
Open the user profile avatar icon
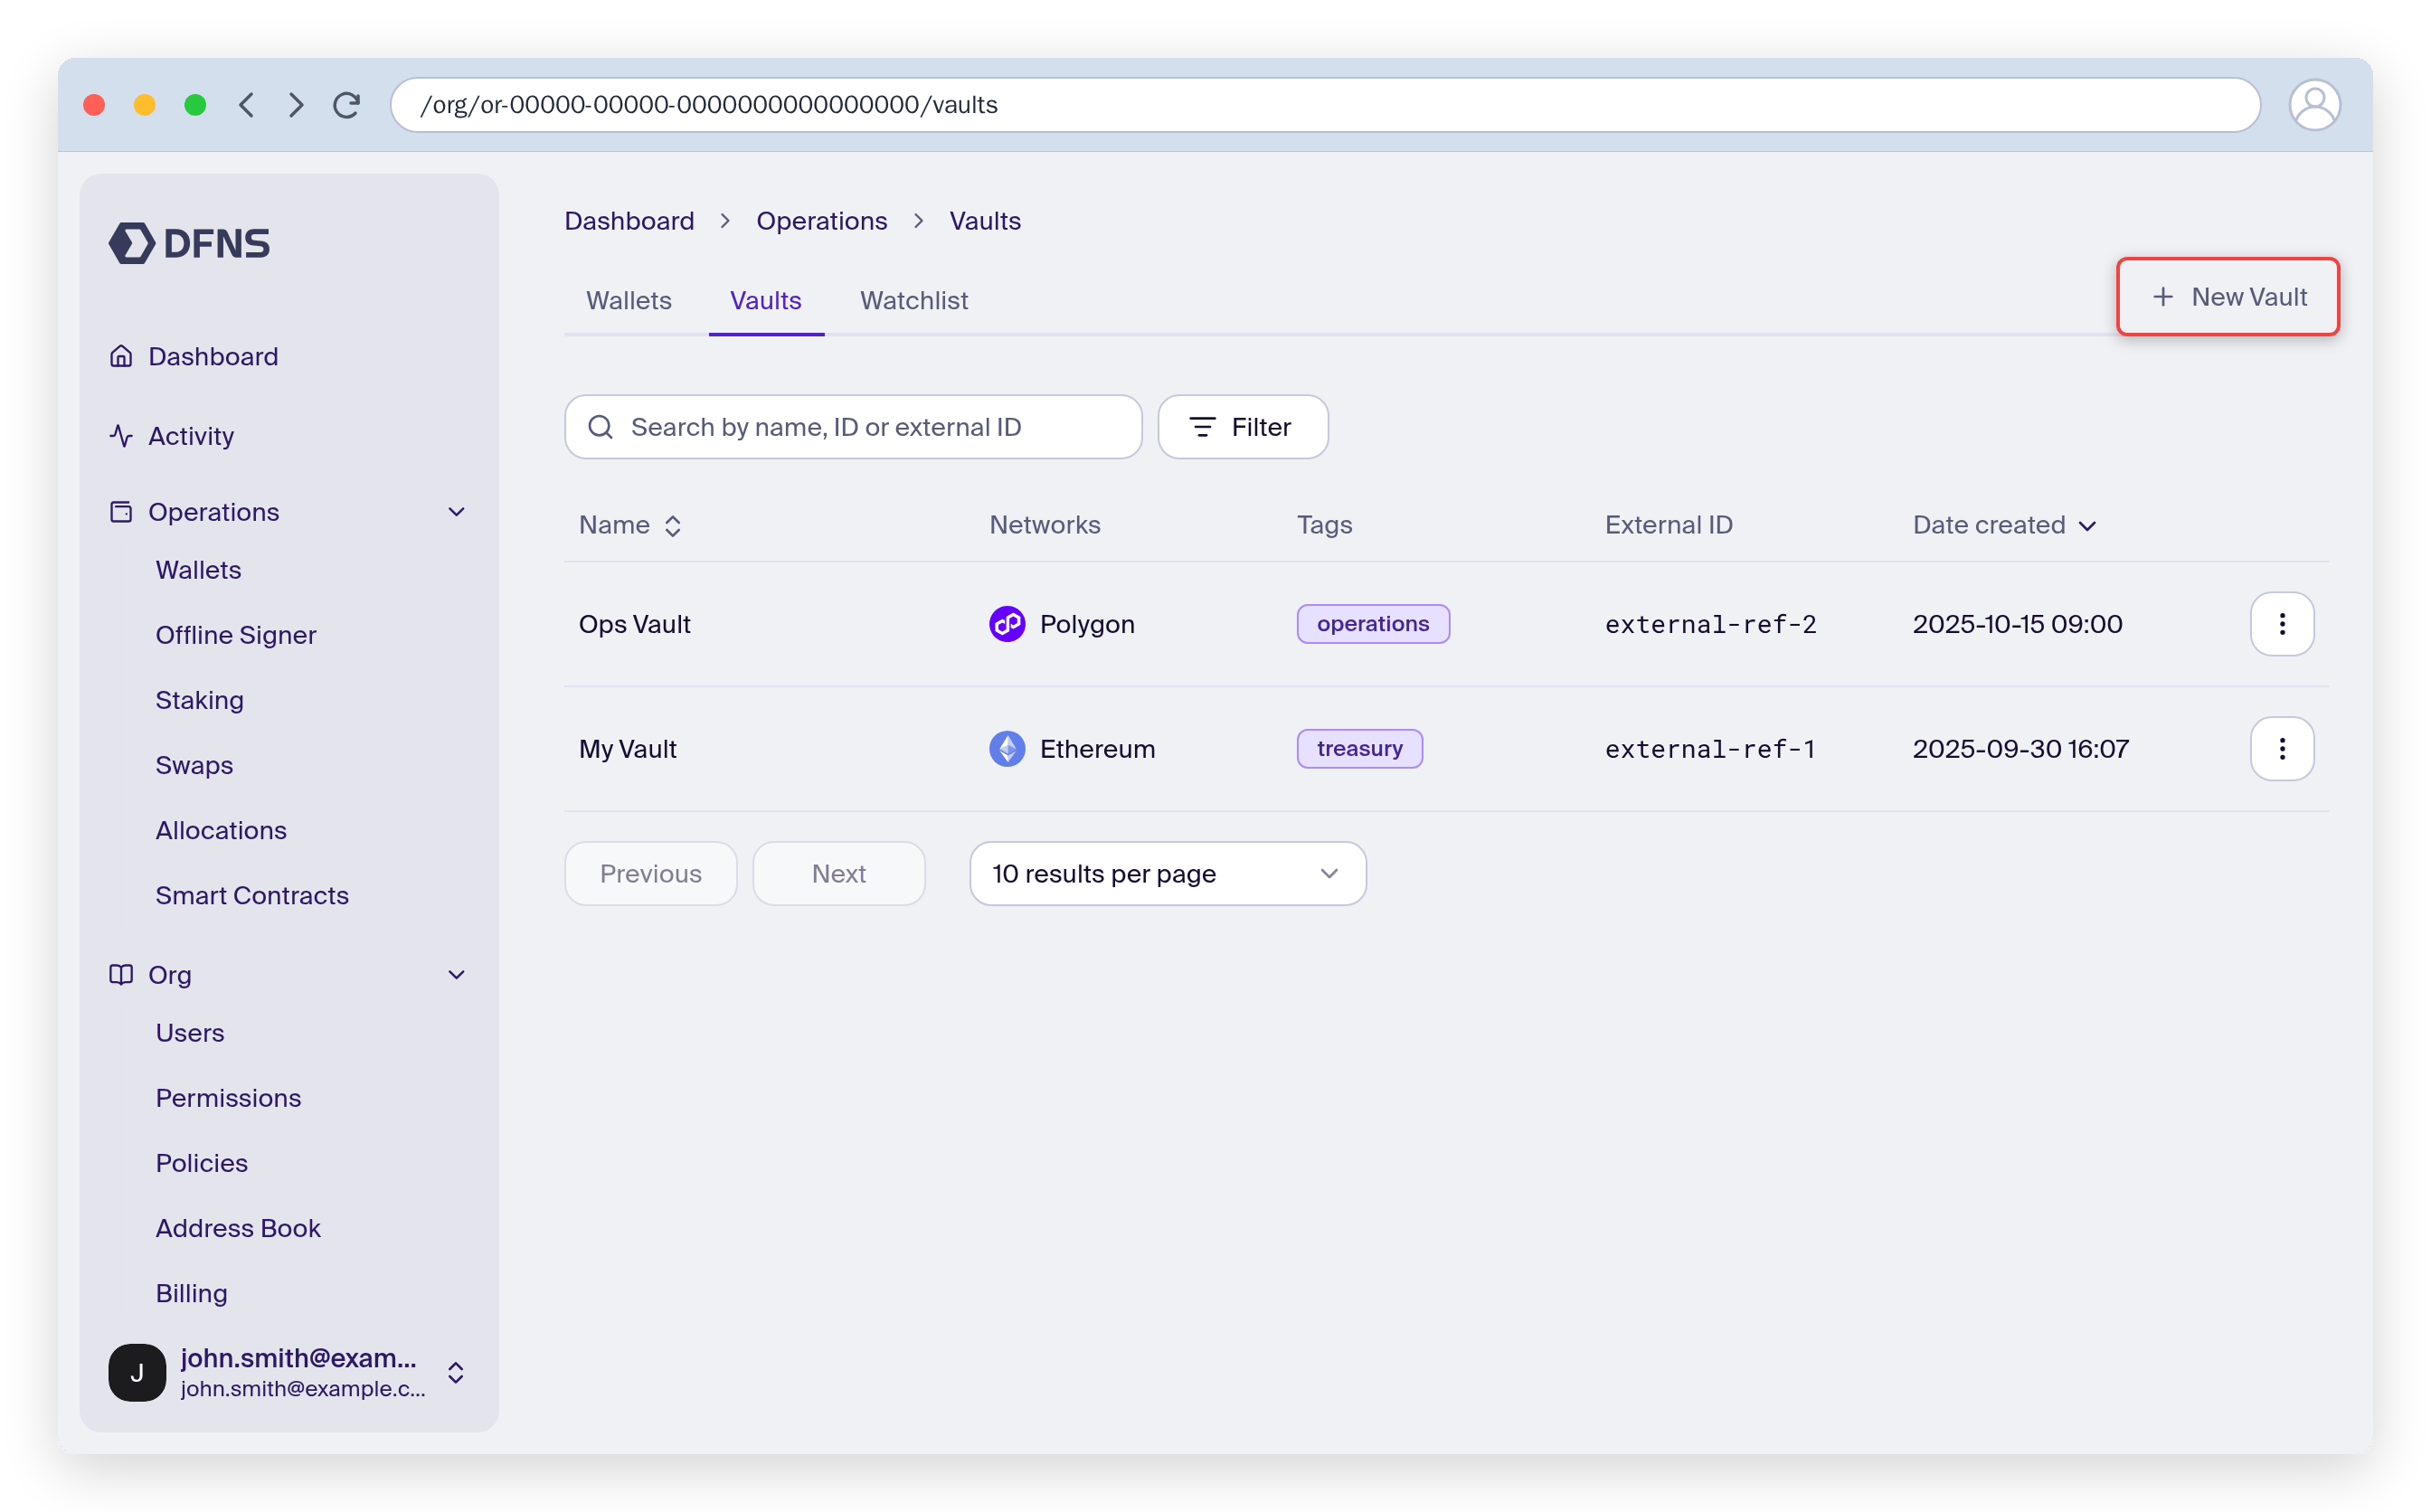point(2314,105)
